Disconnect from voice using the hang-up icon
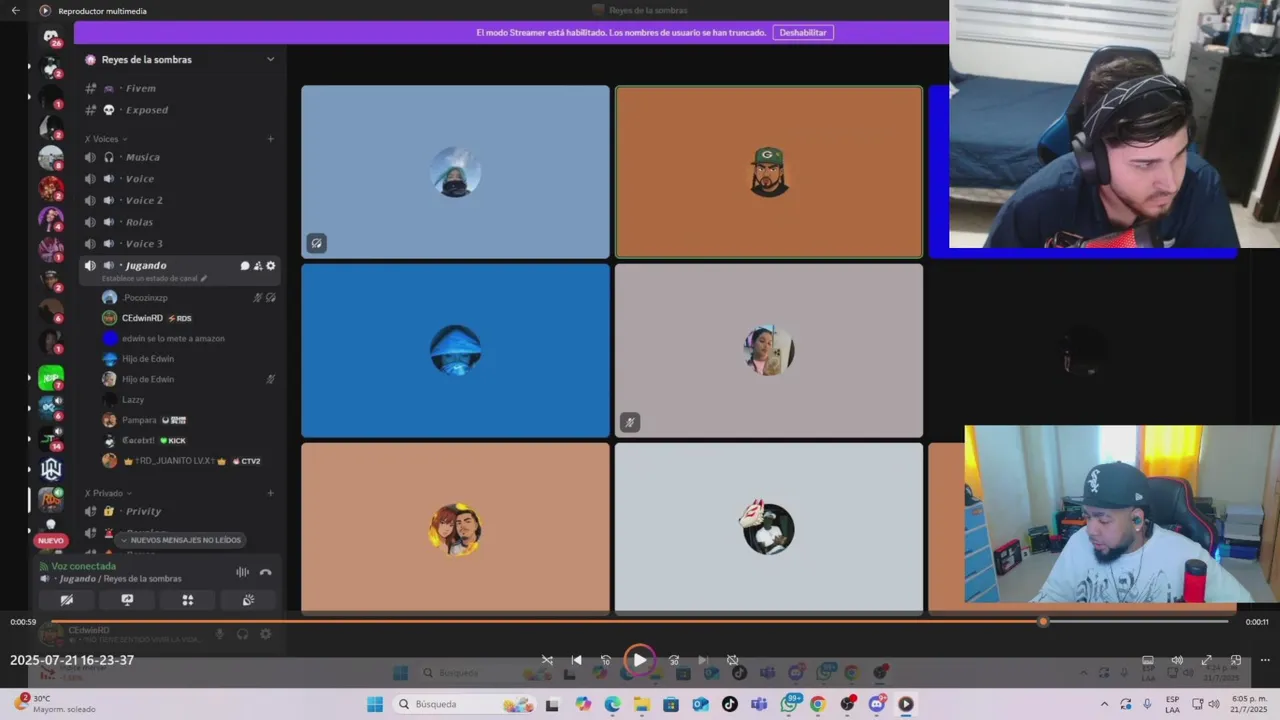Image resolution: width=1280 pixels, height=720 pixels. click(x=265, y=572)
